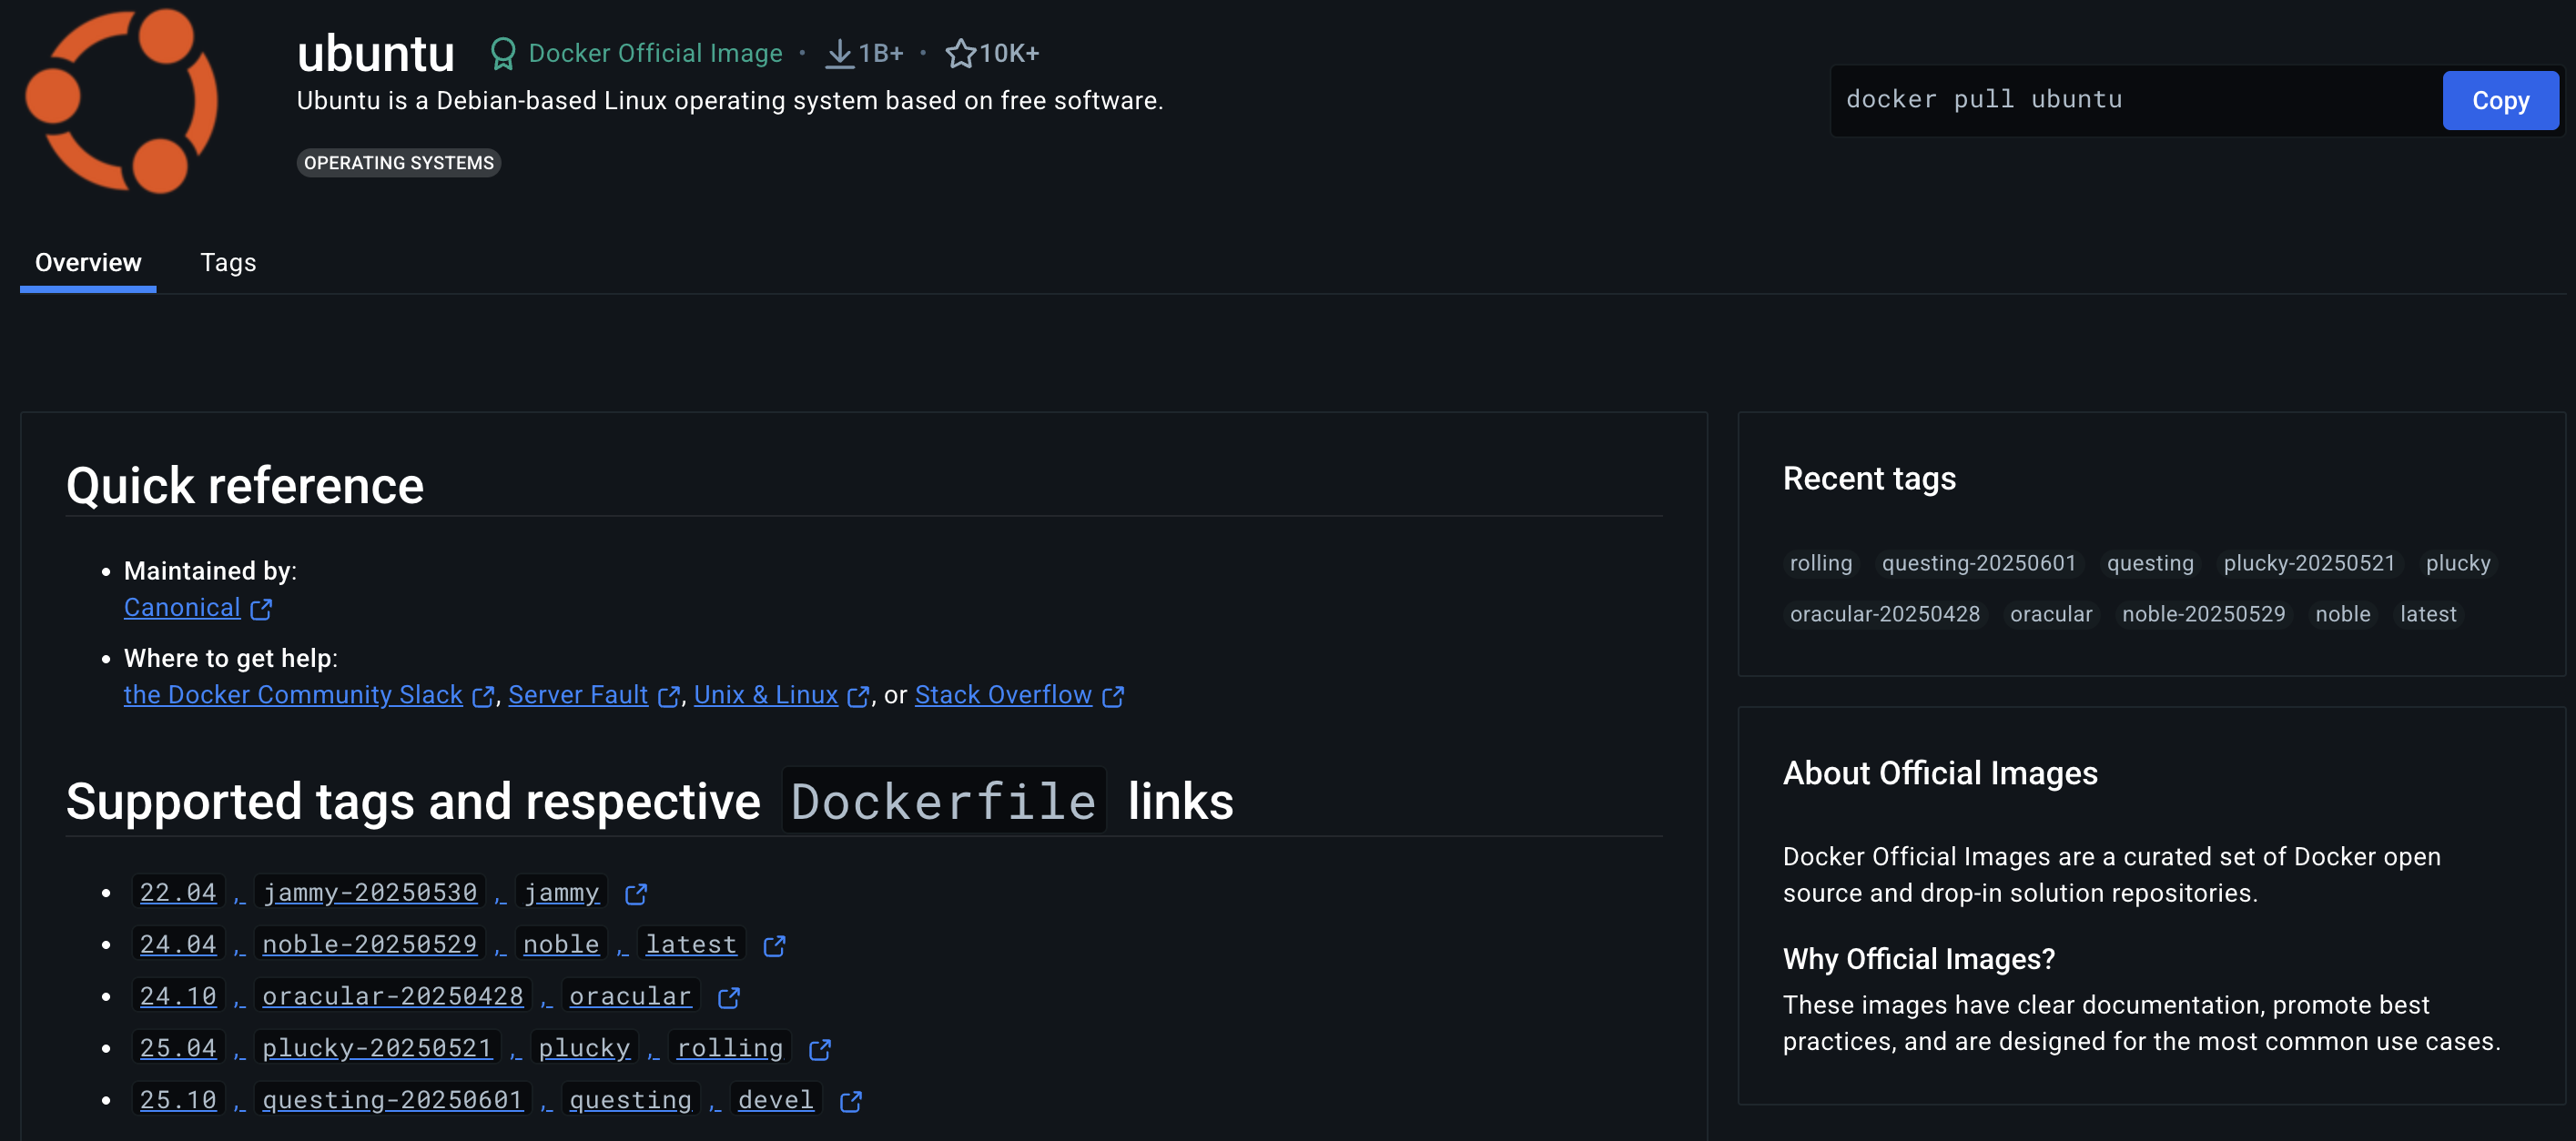Click external link icon after jammy tag
The width and height of the screenshot is (2576, 1141).
click(636, 894)
